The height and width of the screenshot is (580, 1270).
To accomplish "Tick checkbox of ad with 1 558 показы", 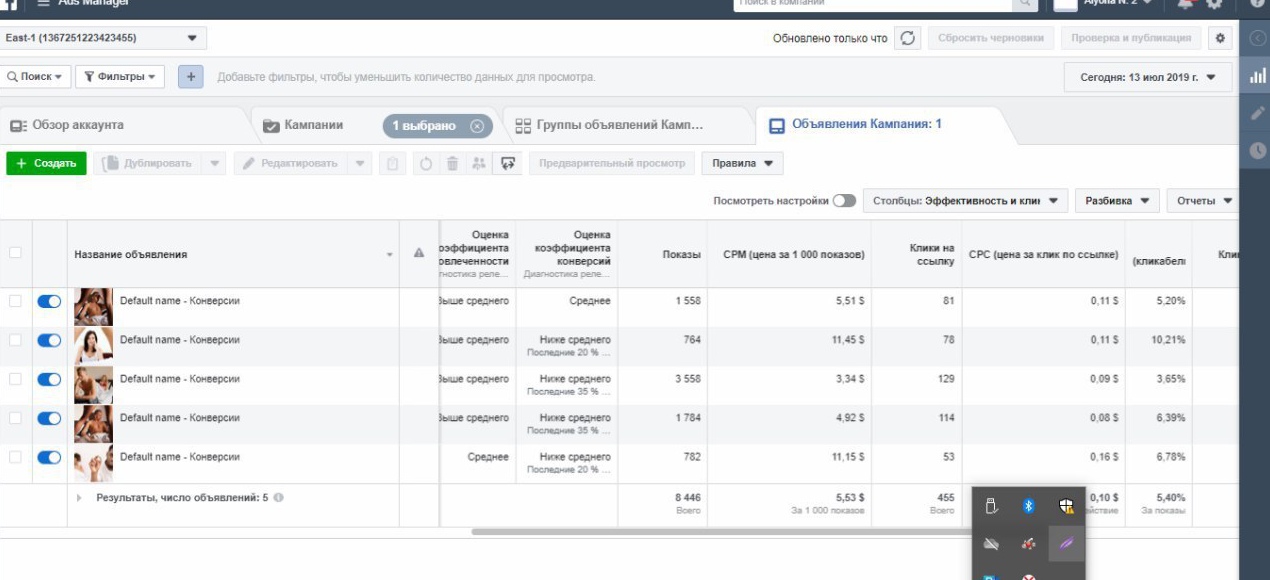I will 15,301.
